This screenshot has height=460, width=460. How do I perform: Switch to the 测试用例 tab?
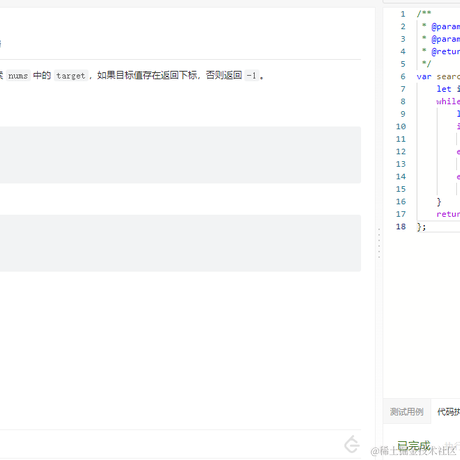pos(407,412)
